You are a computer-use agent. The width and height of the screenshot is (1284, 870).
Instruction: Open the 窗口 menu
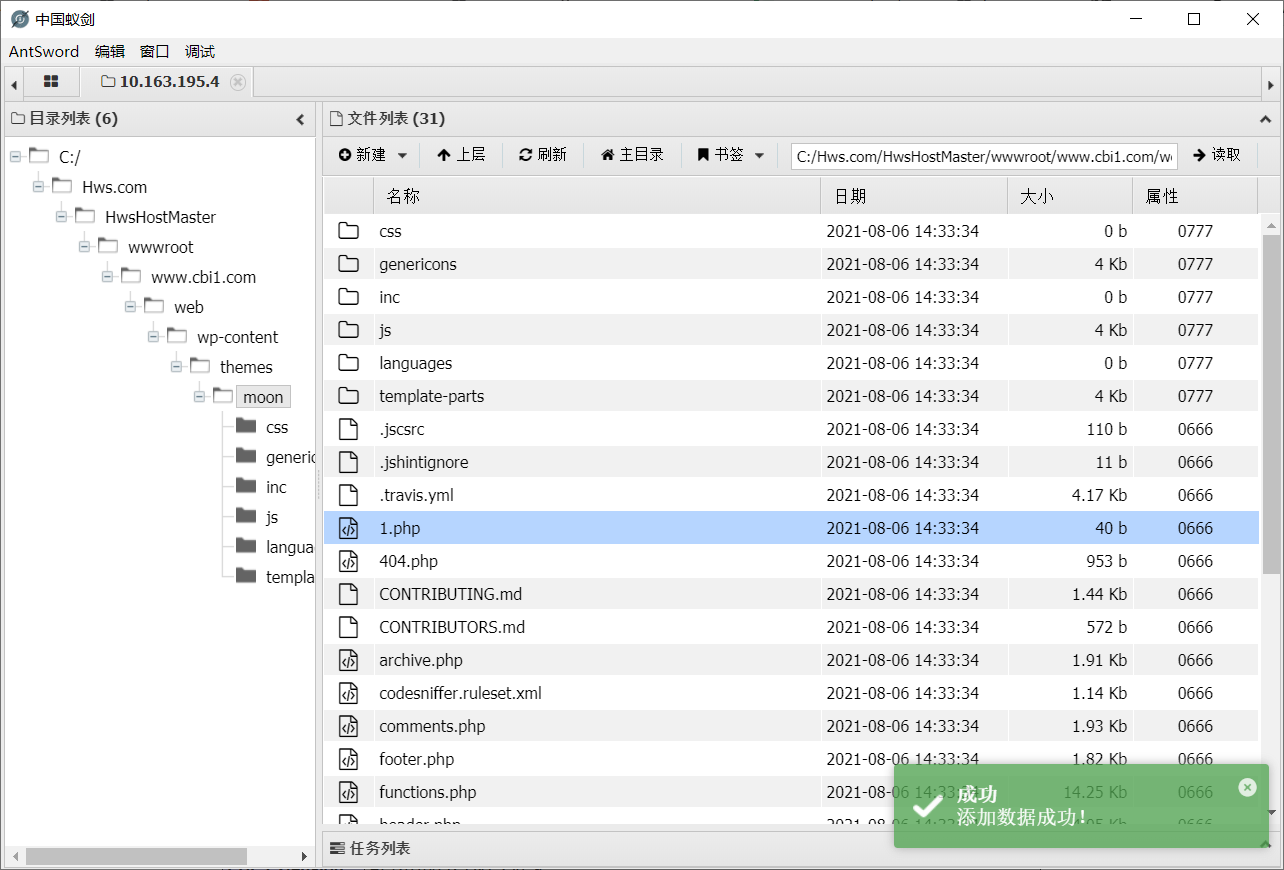click(x=155, y=52)
